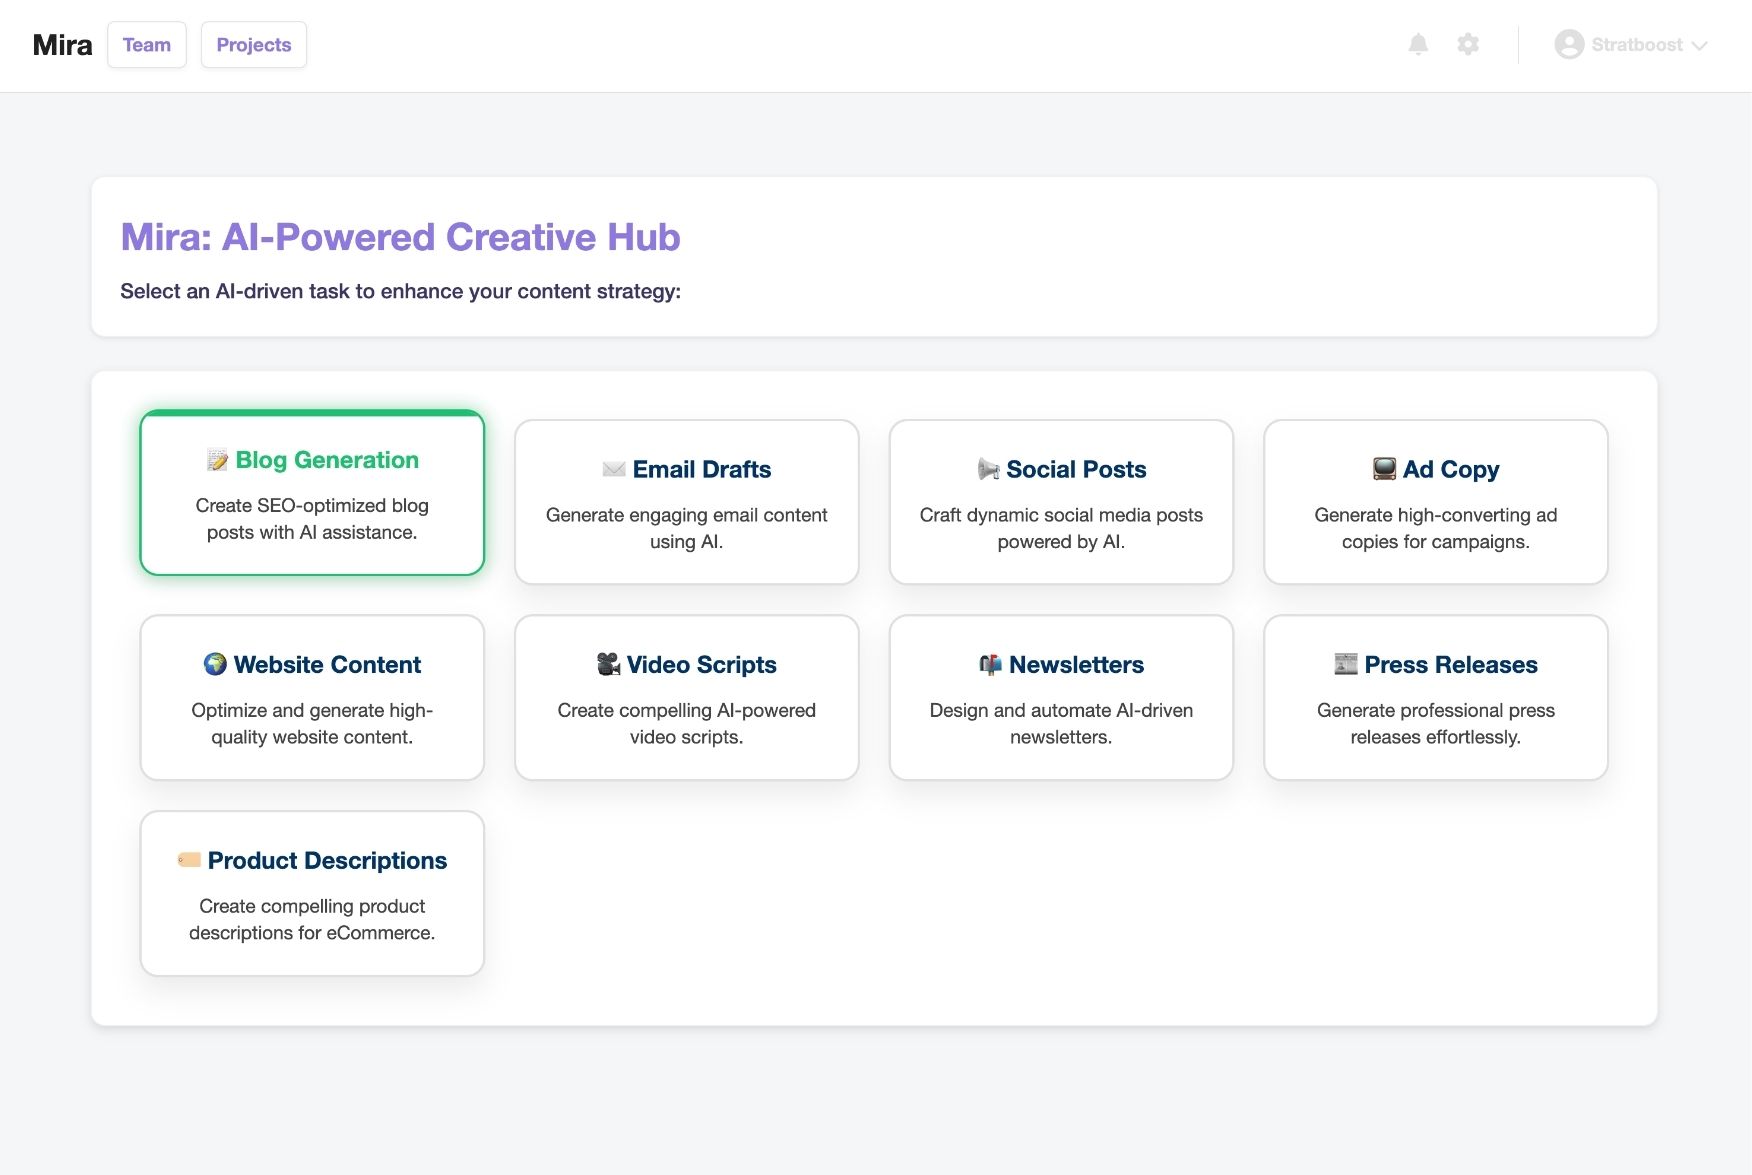This screenshot has height=1175, width=1752.
Task: Open settings via the gear icon
Action: 1468,44
